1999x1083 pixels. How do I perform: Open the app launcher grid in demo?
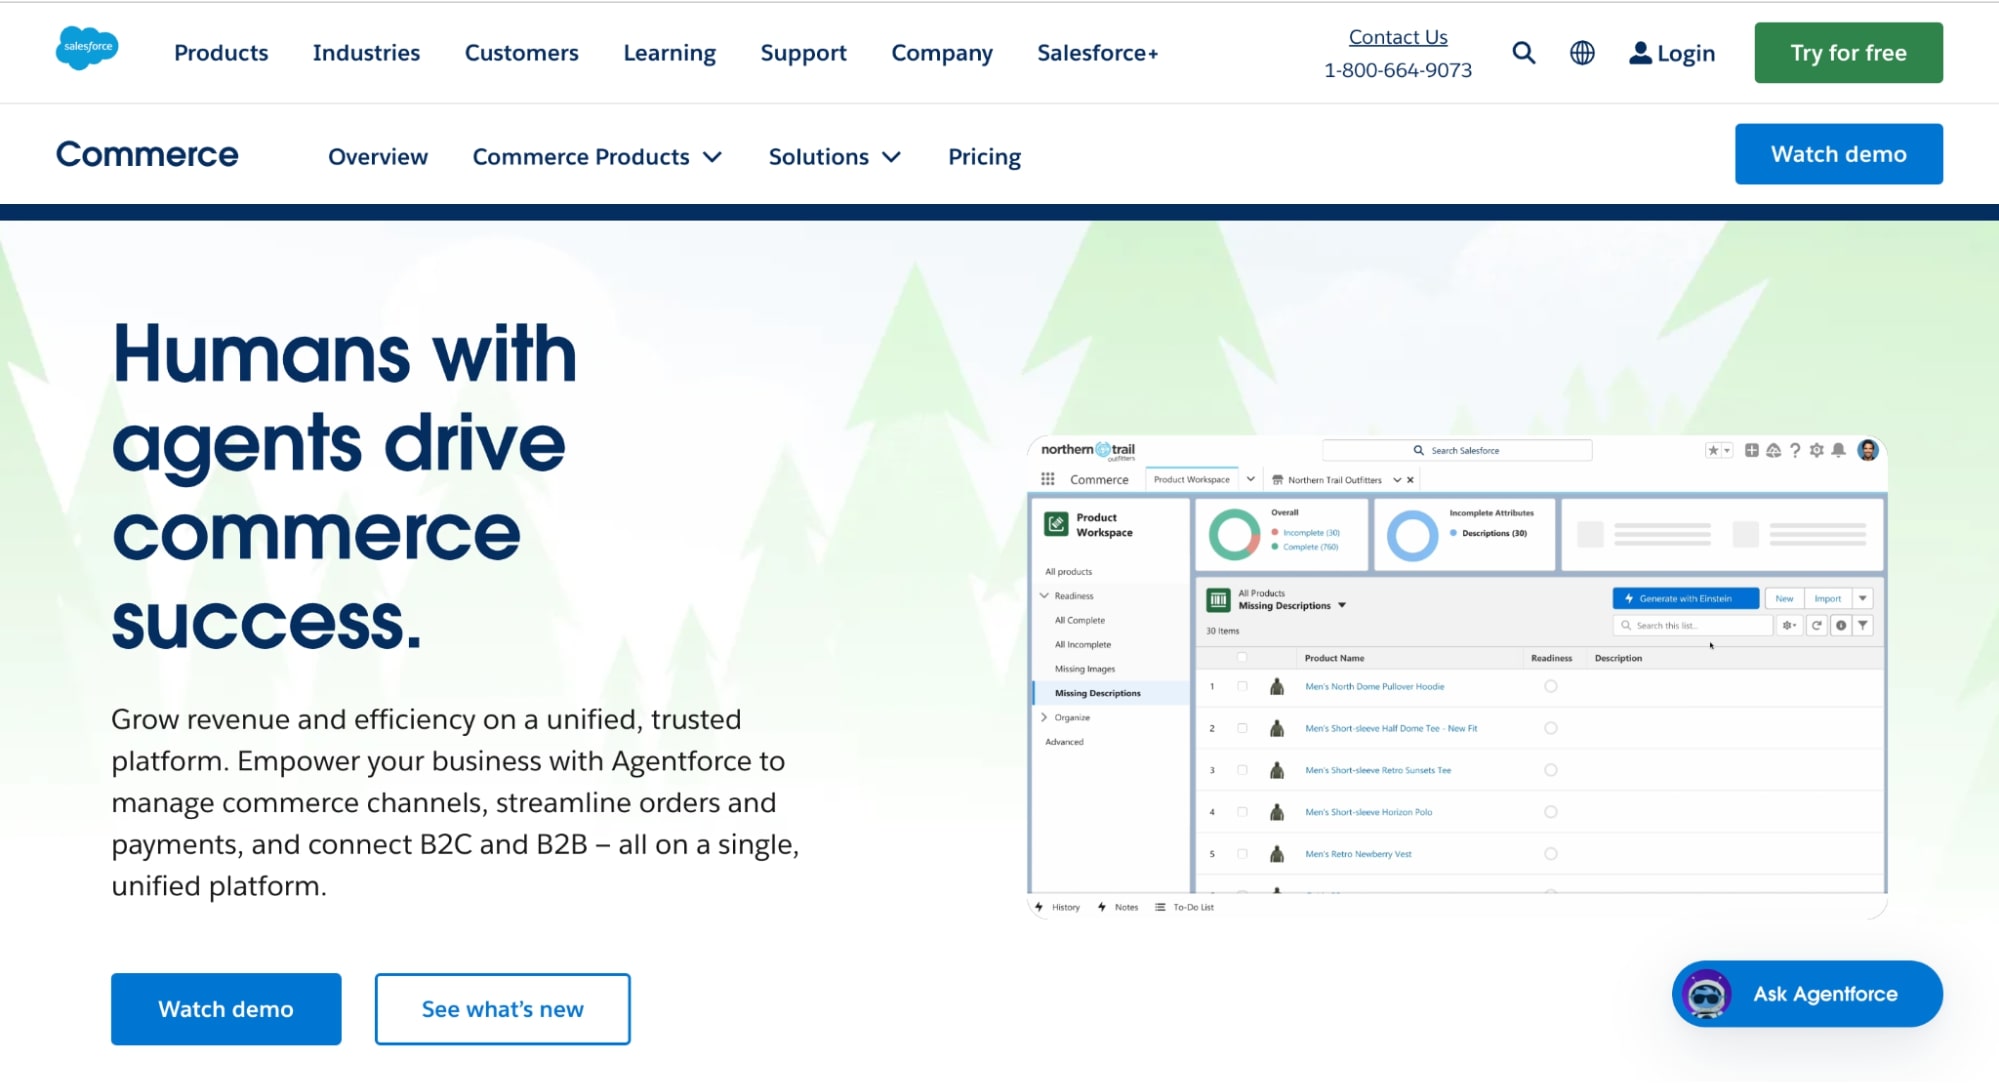(1047, 479)
